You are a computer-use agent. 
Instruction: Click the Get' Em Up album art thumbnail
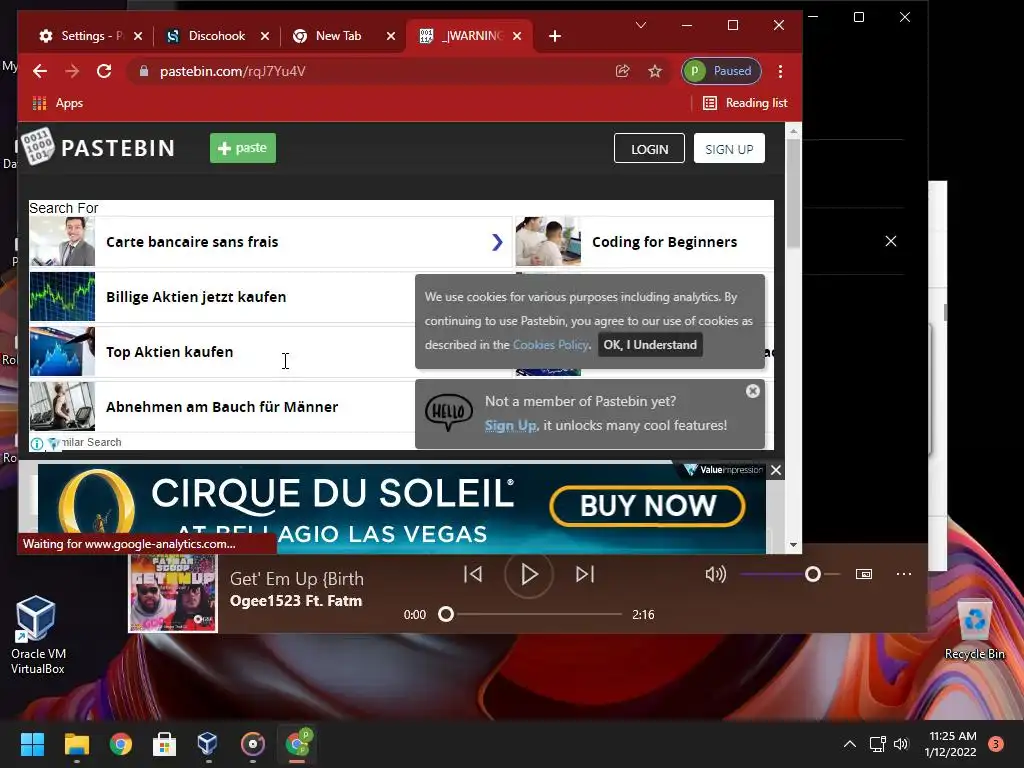173,594
